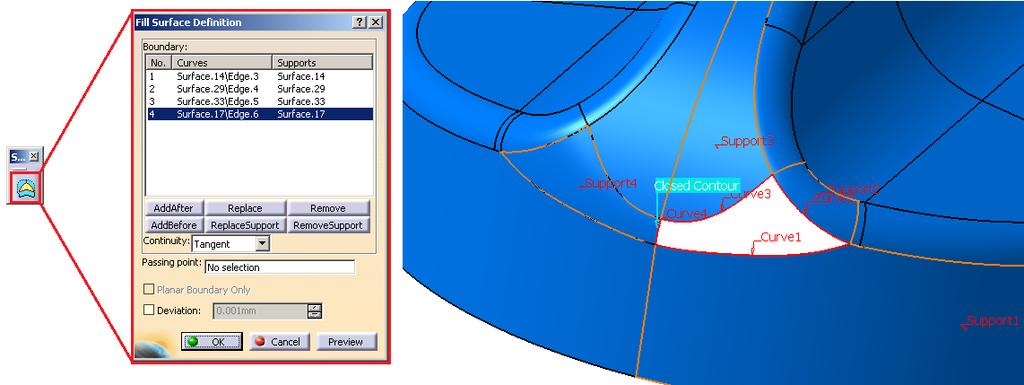1024x385 pixels.
Task: Click the AddAfter button
Action: tap(174, 208)
